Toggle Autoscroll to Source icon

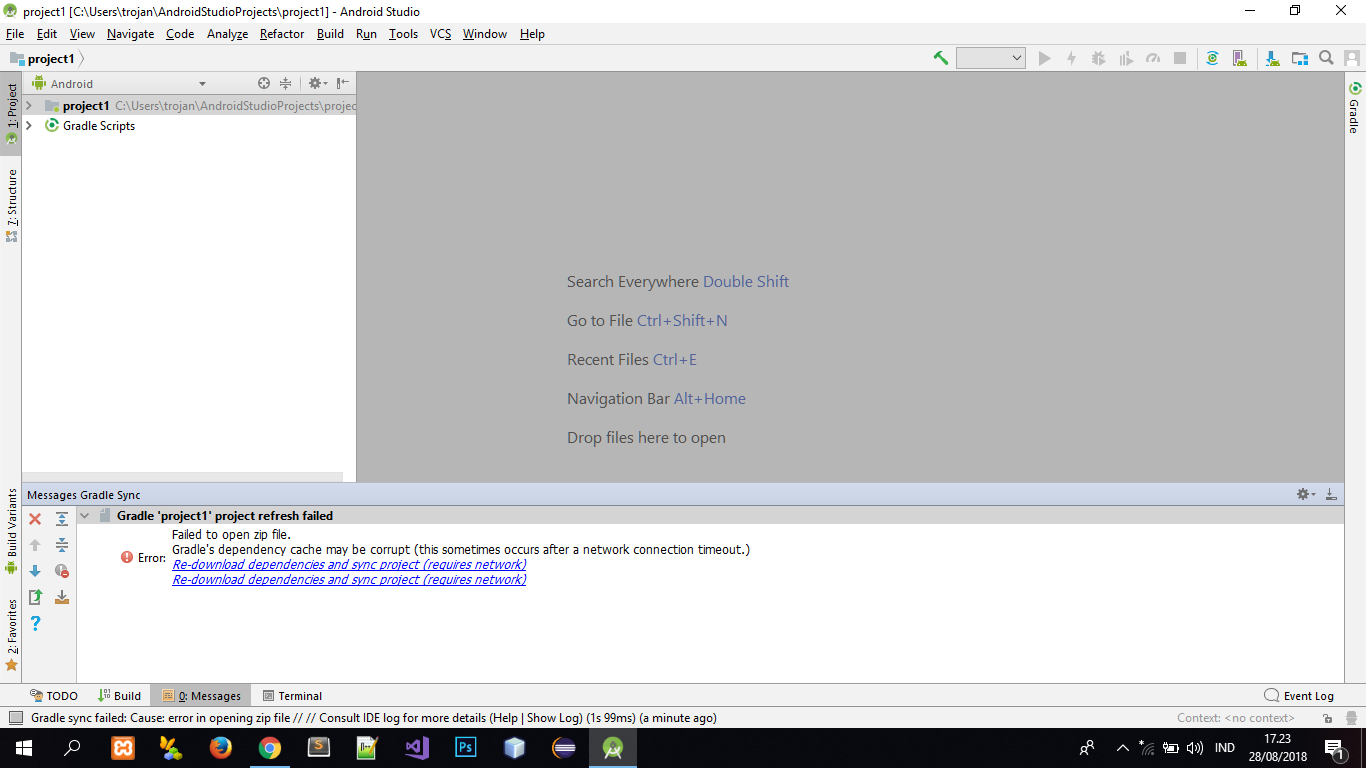[x=62, y=597]
